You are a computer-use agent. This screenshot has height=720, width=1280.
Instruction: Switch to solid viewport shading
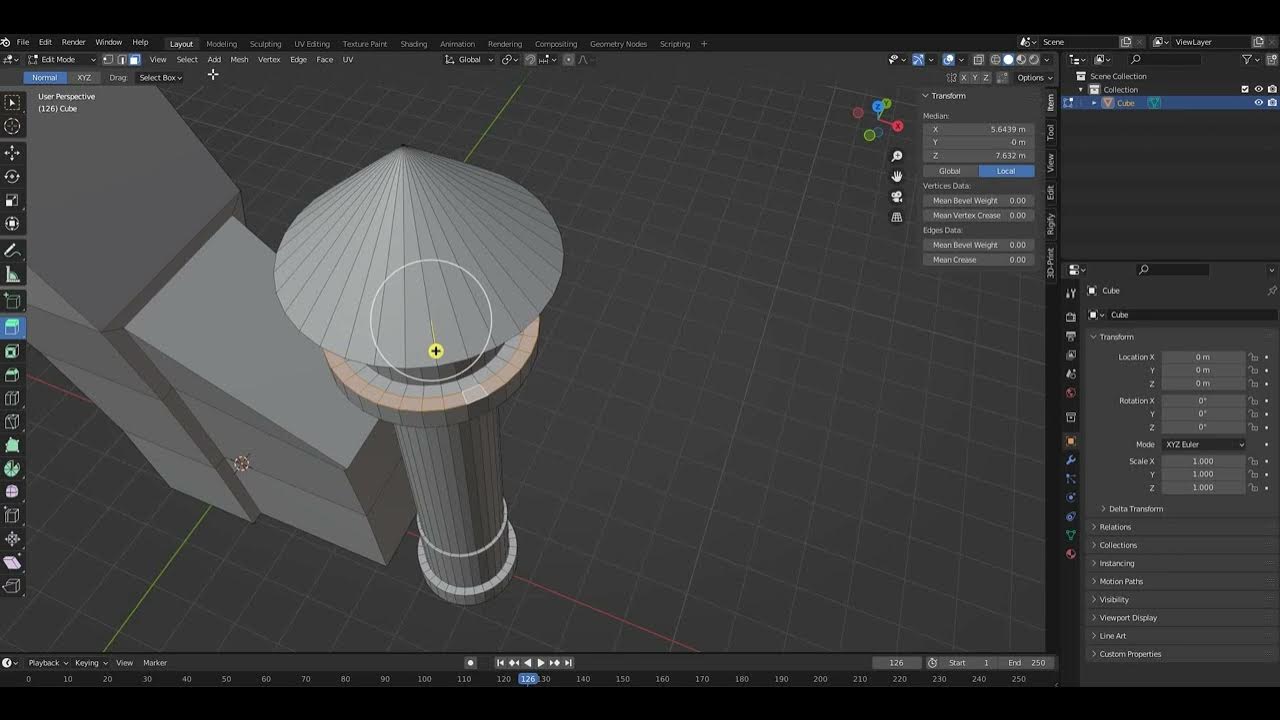coord(1008,60)
